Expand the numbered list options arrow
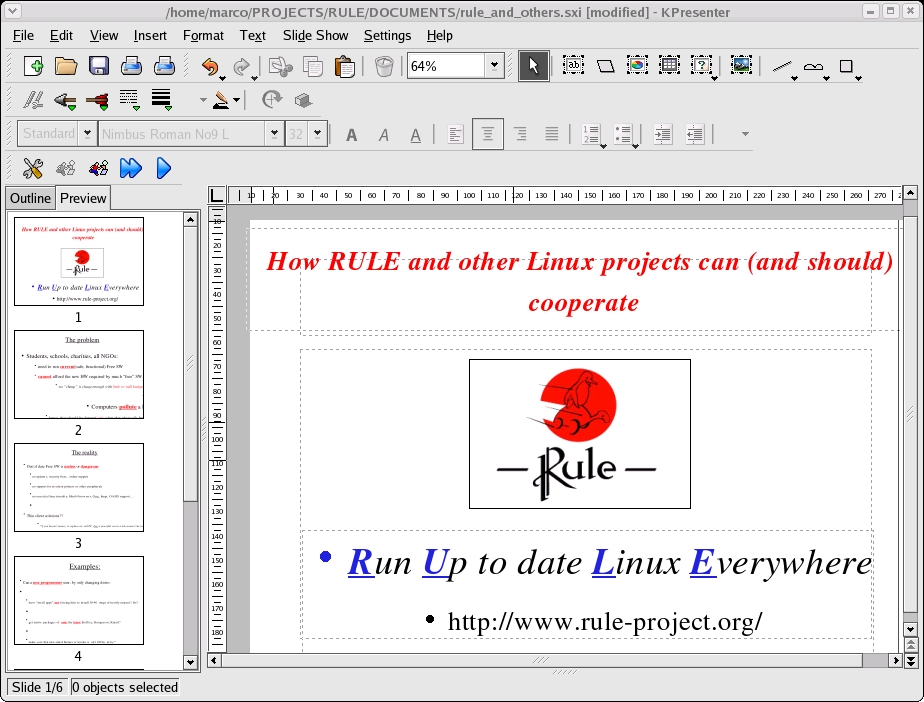The image size is (924, 702). coord(603,145)
